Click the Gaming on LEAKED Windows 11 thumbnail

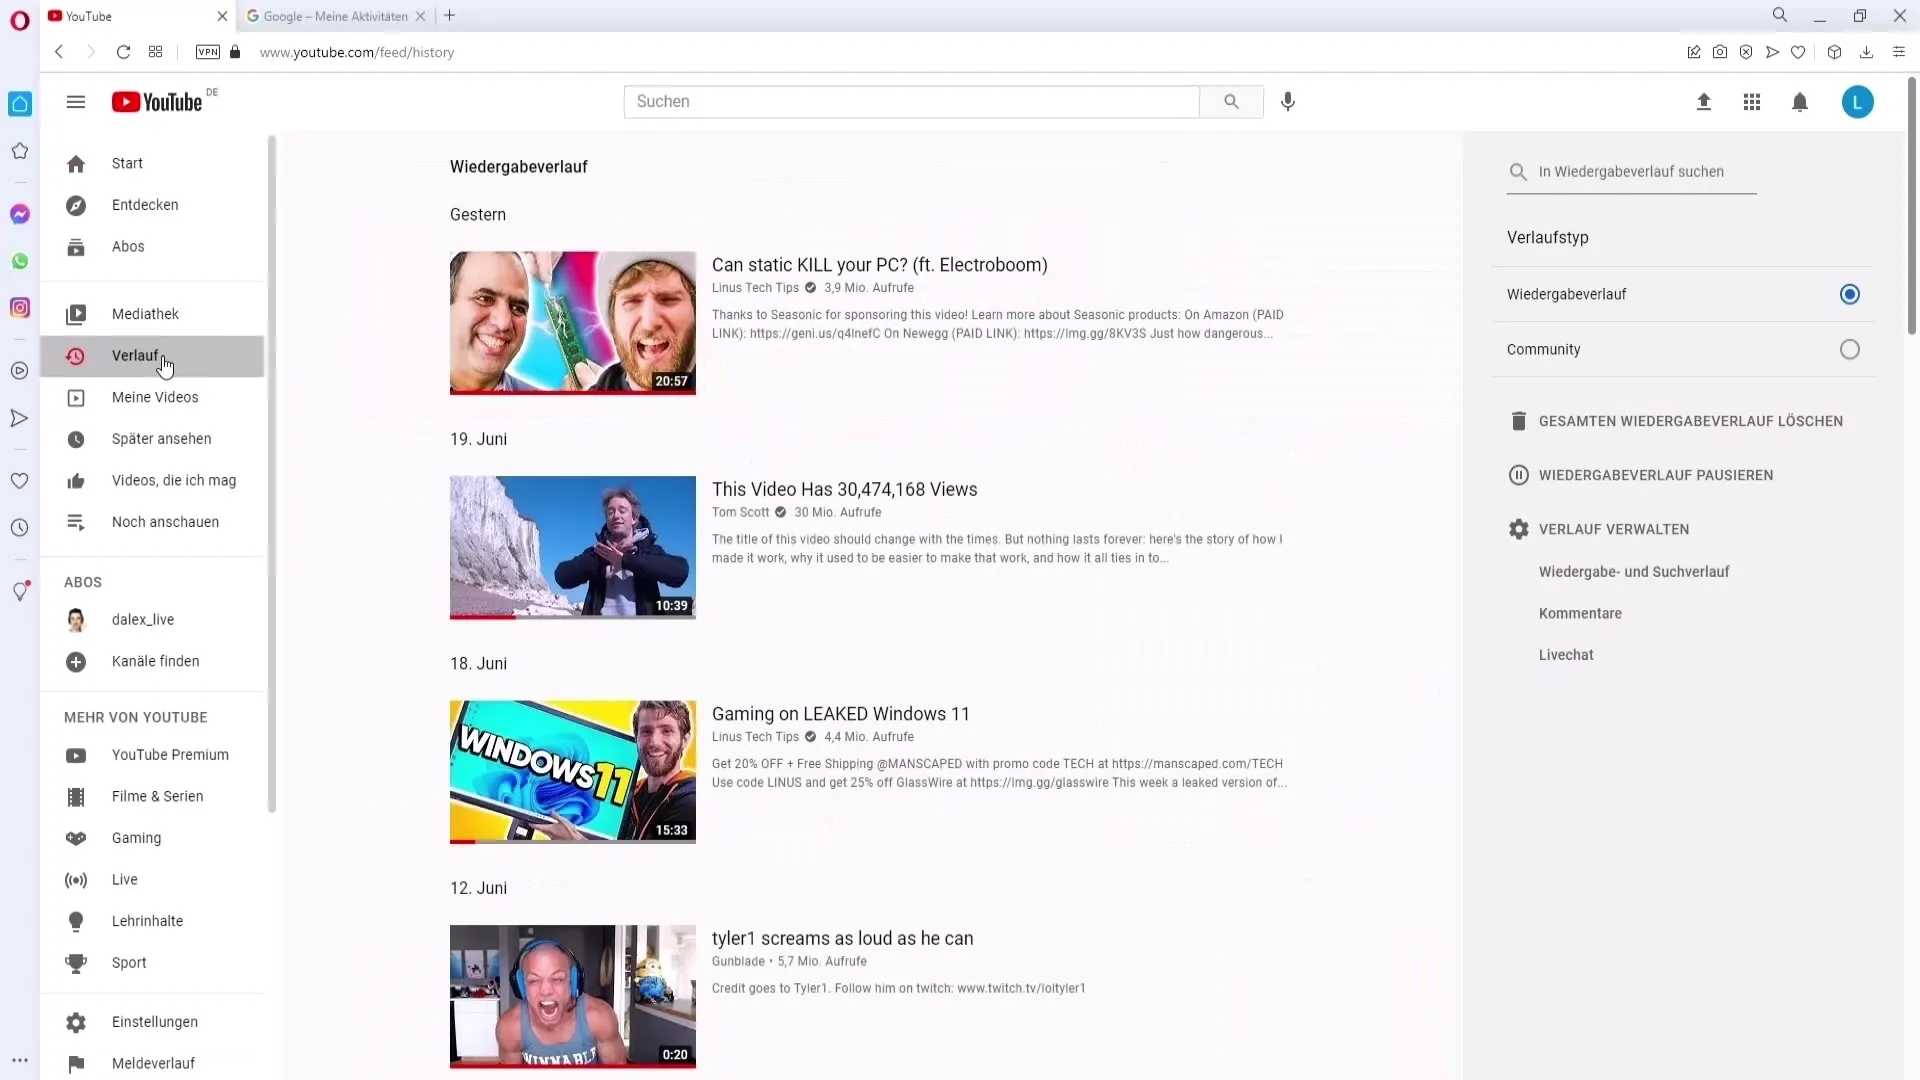(572, 771)
